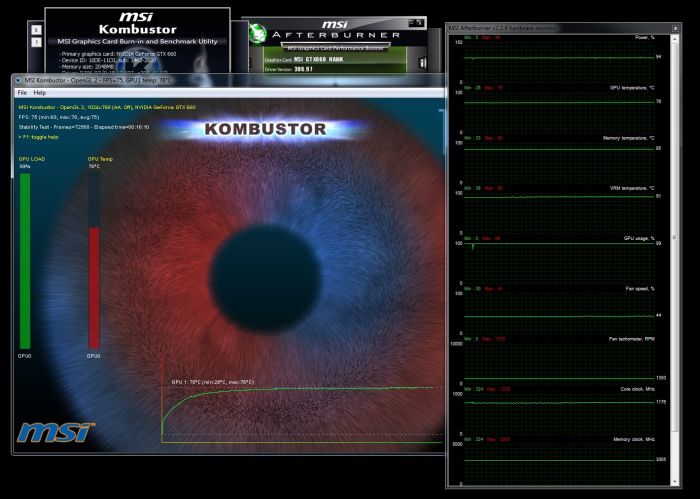The width and height of the screenshot is (700, 499).
Task: Click the Power % graph in hardware monitor
Action: pyautogui.click(x=559, y=62)
